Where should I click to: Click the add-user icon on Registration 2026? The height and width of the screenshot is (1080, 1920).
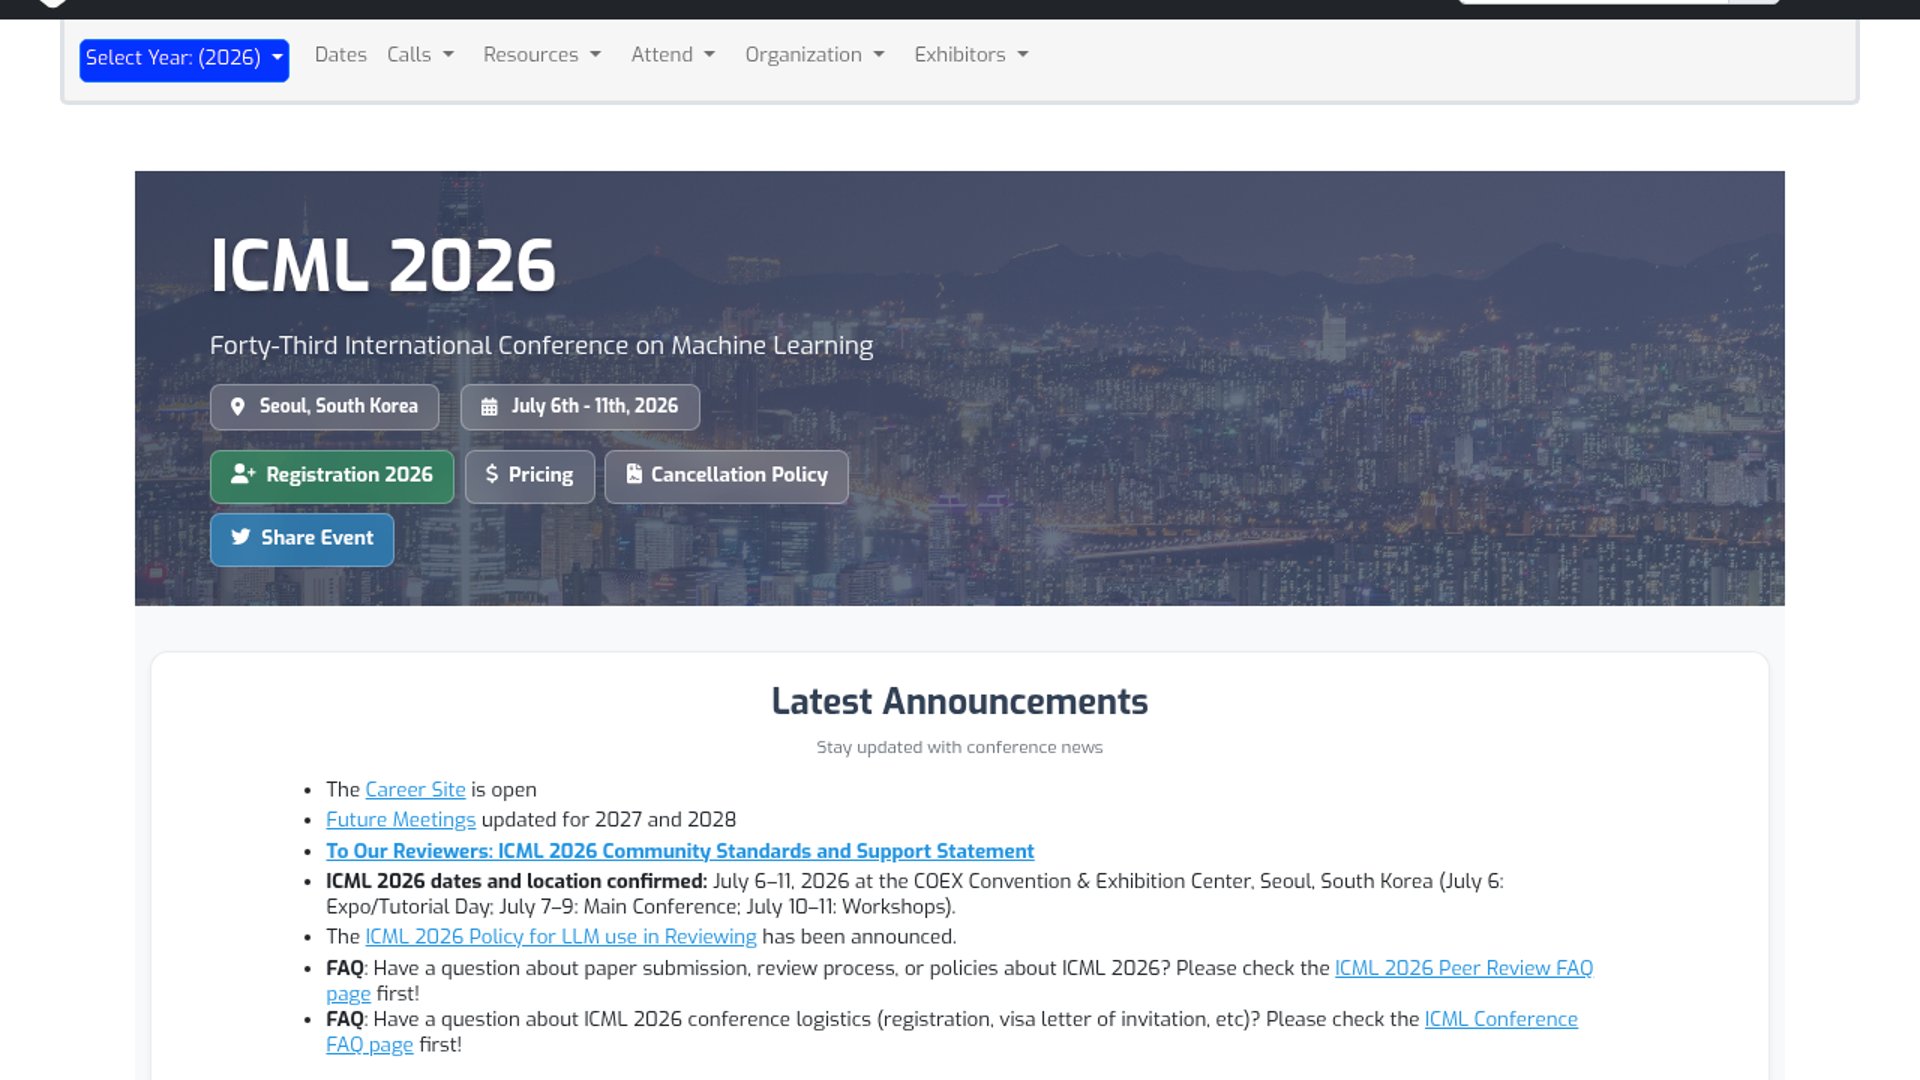[243, 474]
